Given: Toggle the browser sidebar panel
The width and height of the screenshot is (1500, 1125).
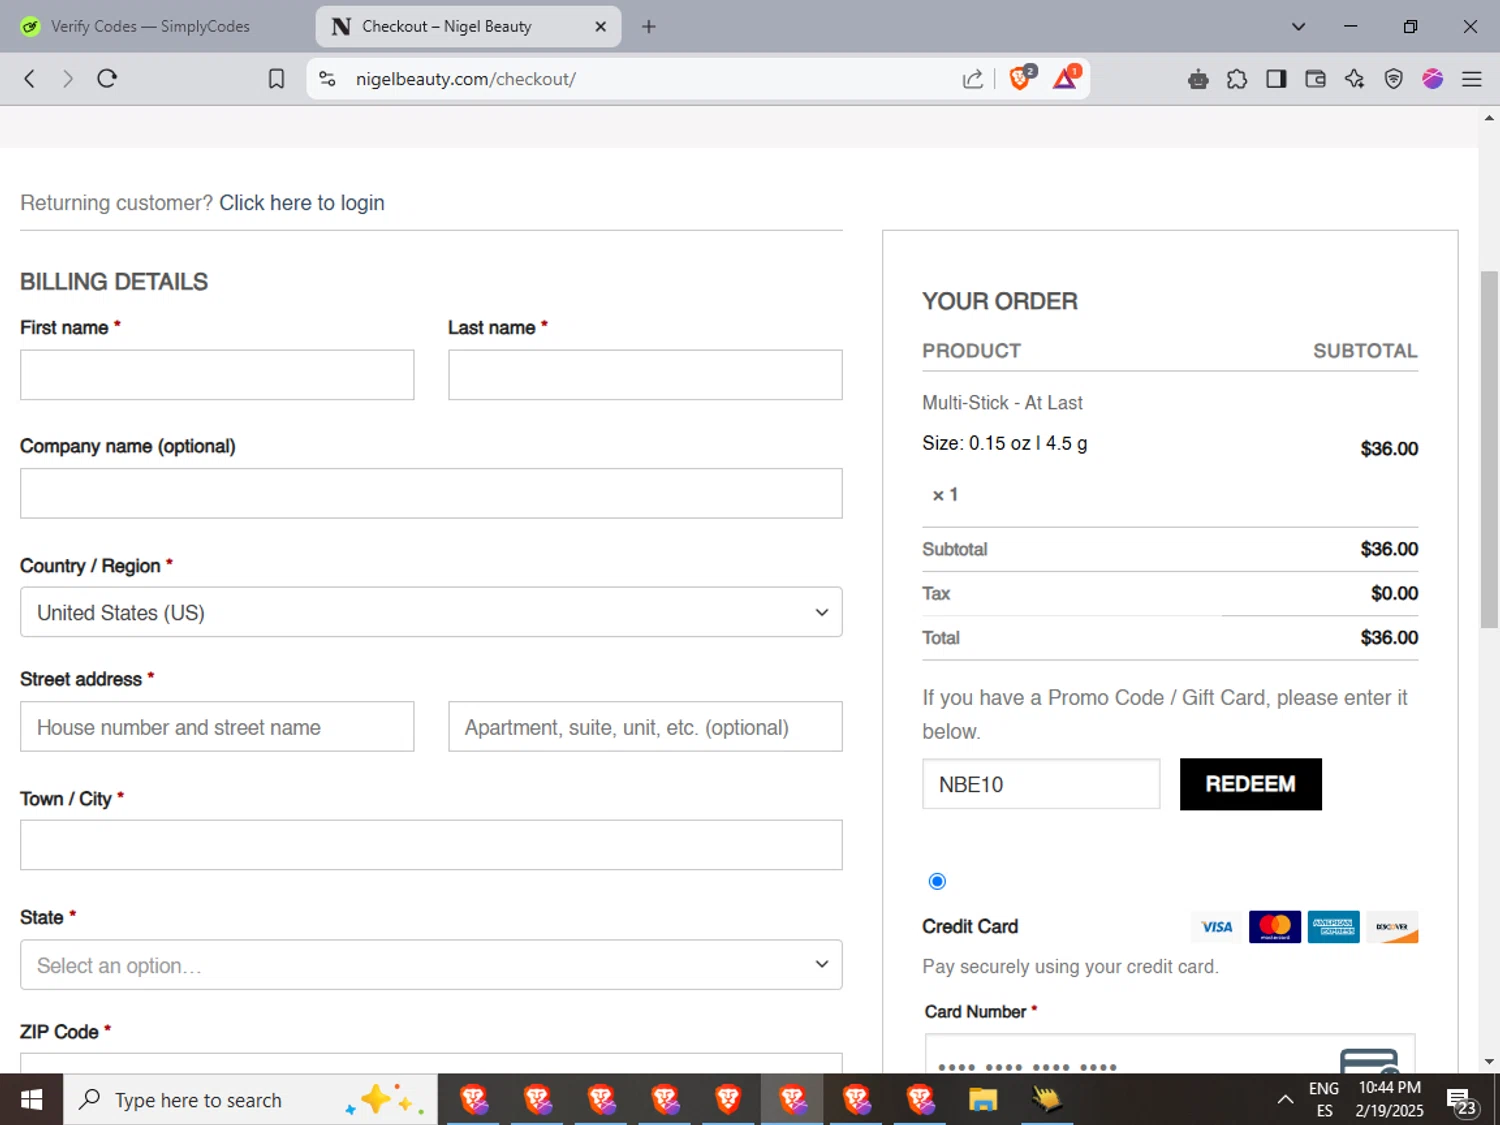Looking at the screenshot, I should pos(1276,79).
